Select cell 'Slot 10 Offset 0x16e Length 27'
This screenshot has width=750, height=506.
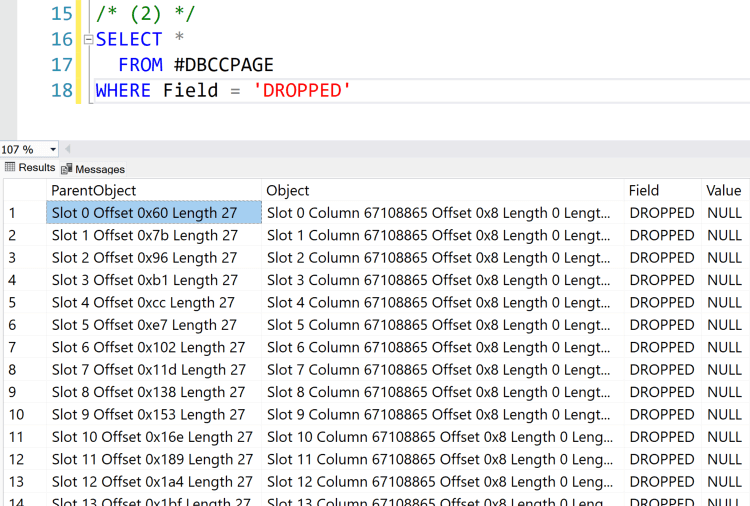[x=154, y=437]
